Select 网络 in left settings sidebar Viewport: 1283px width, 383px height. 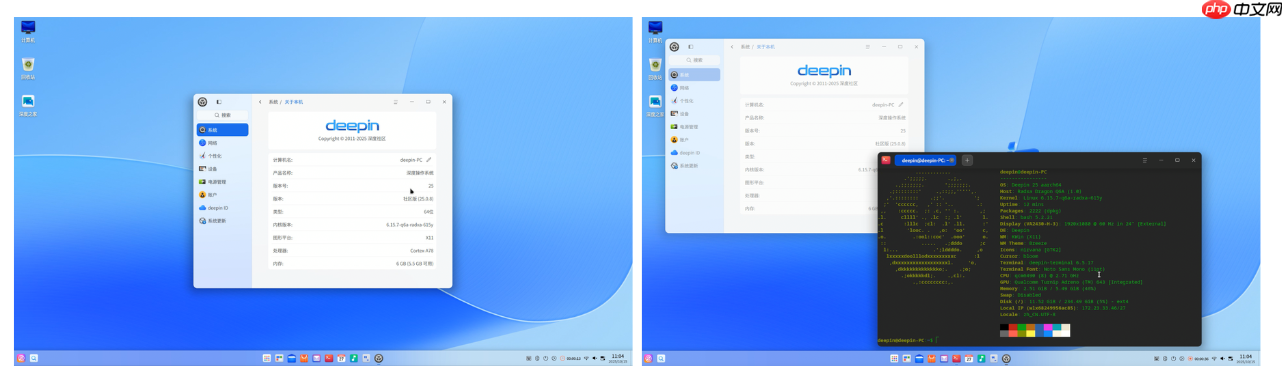(222, 143)
